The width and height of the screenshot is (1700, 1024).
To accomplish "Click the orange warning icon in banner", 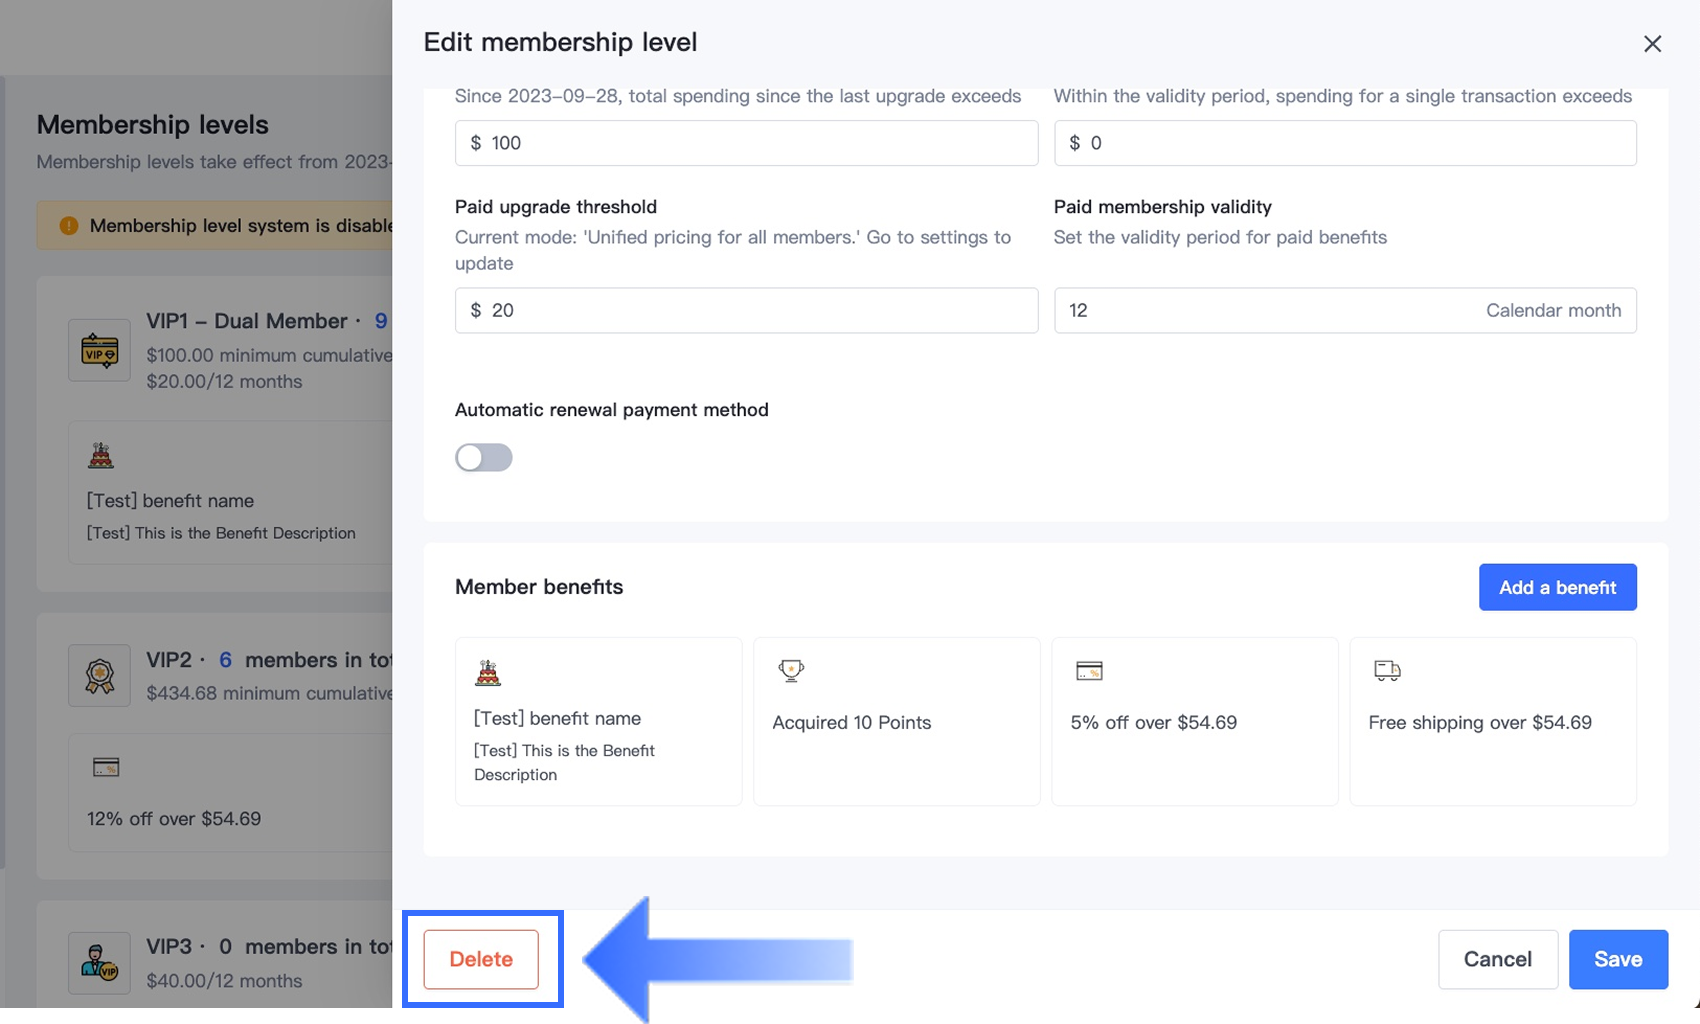I will click(x=69, y=226).
